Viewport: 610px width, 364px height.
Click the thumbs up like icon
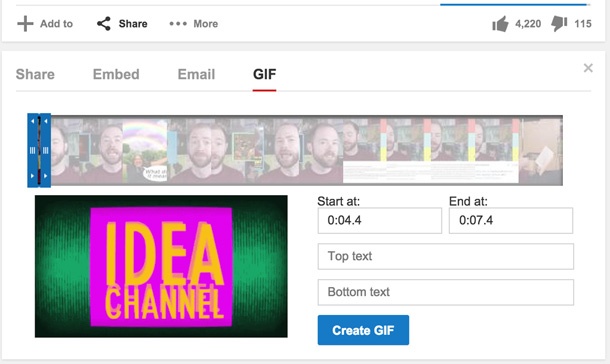[x=500, y=24]
